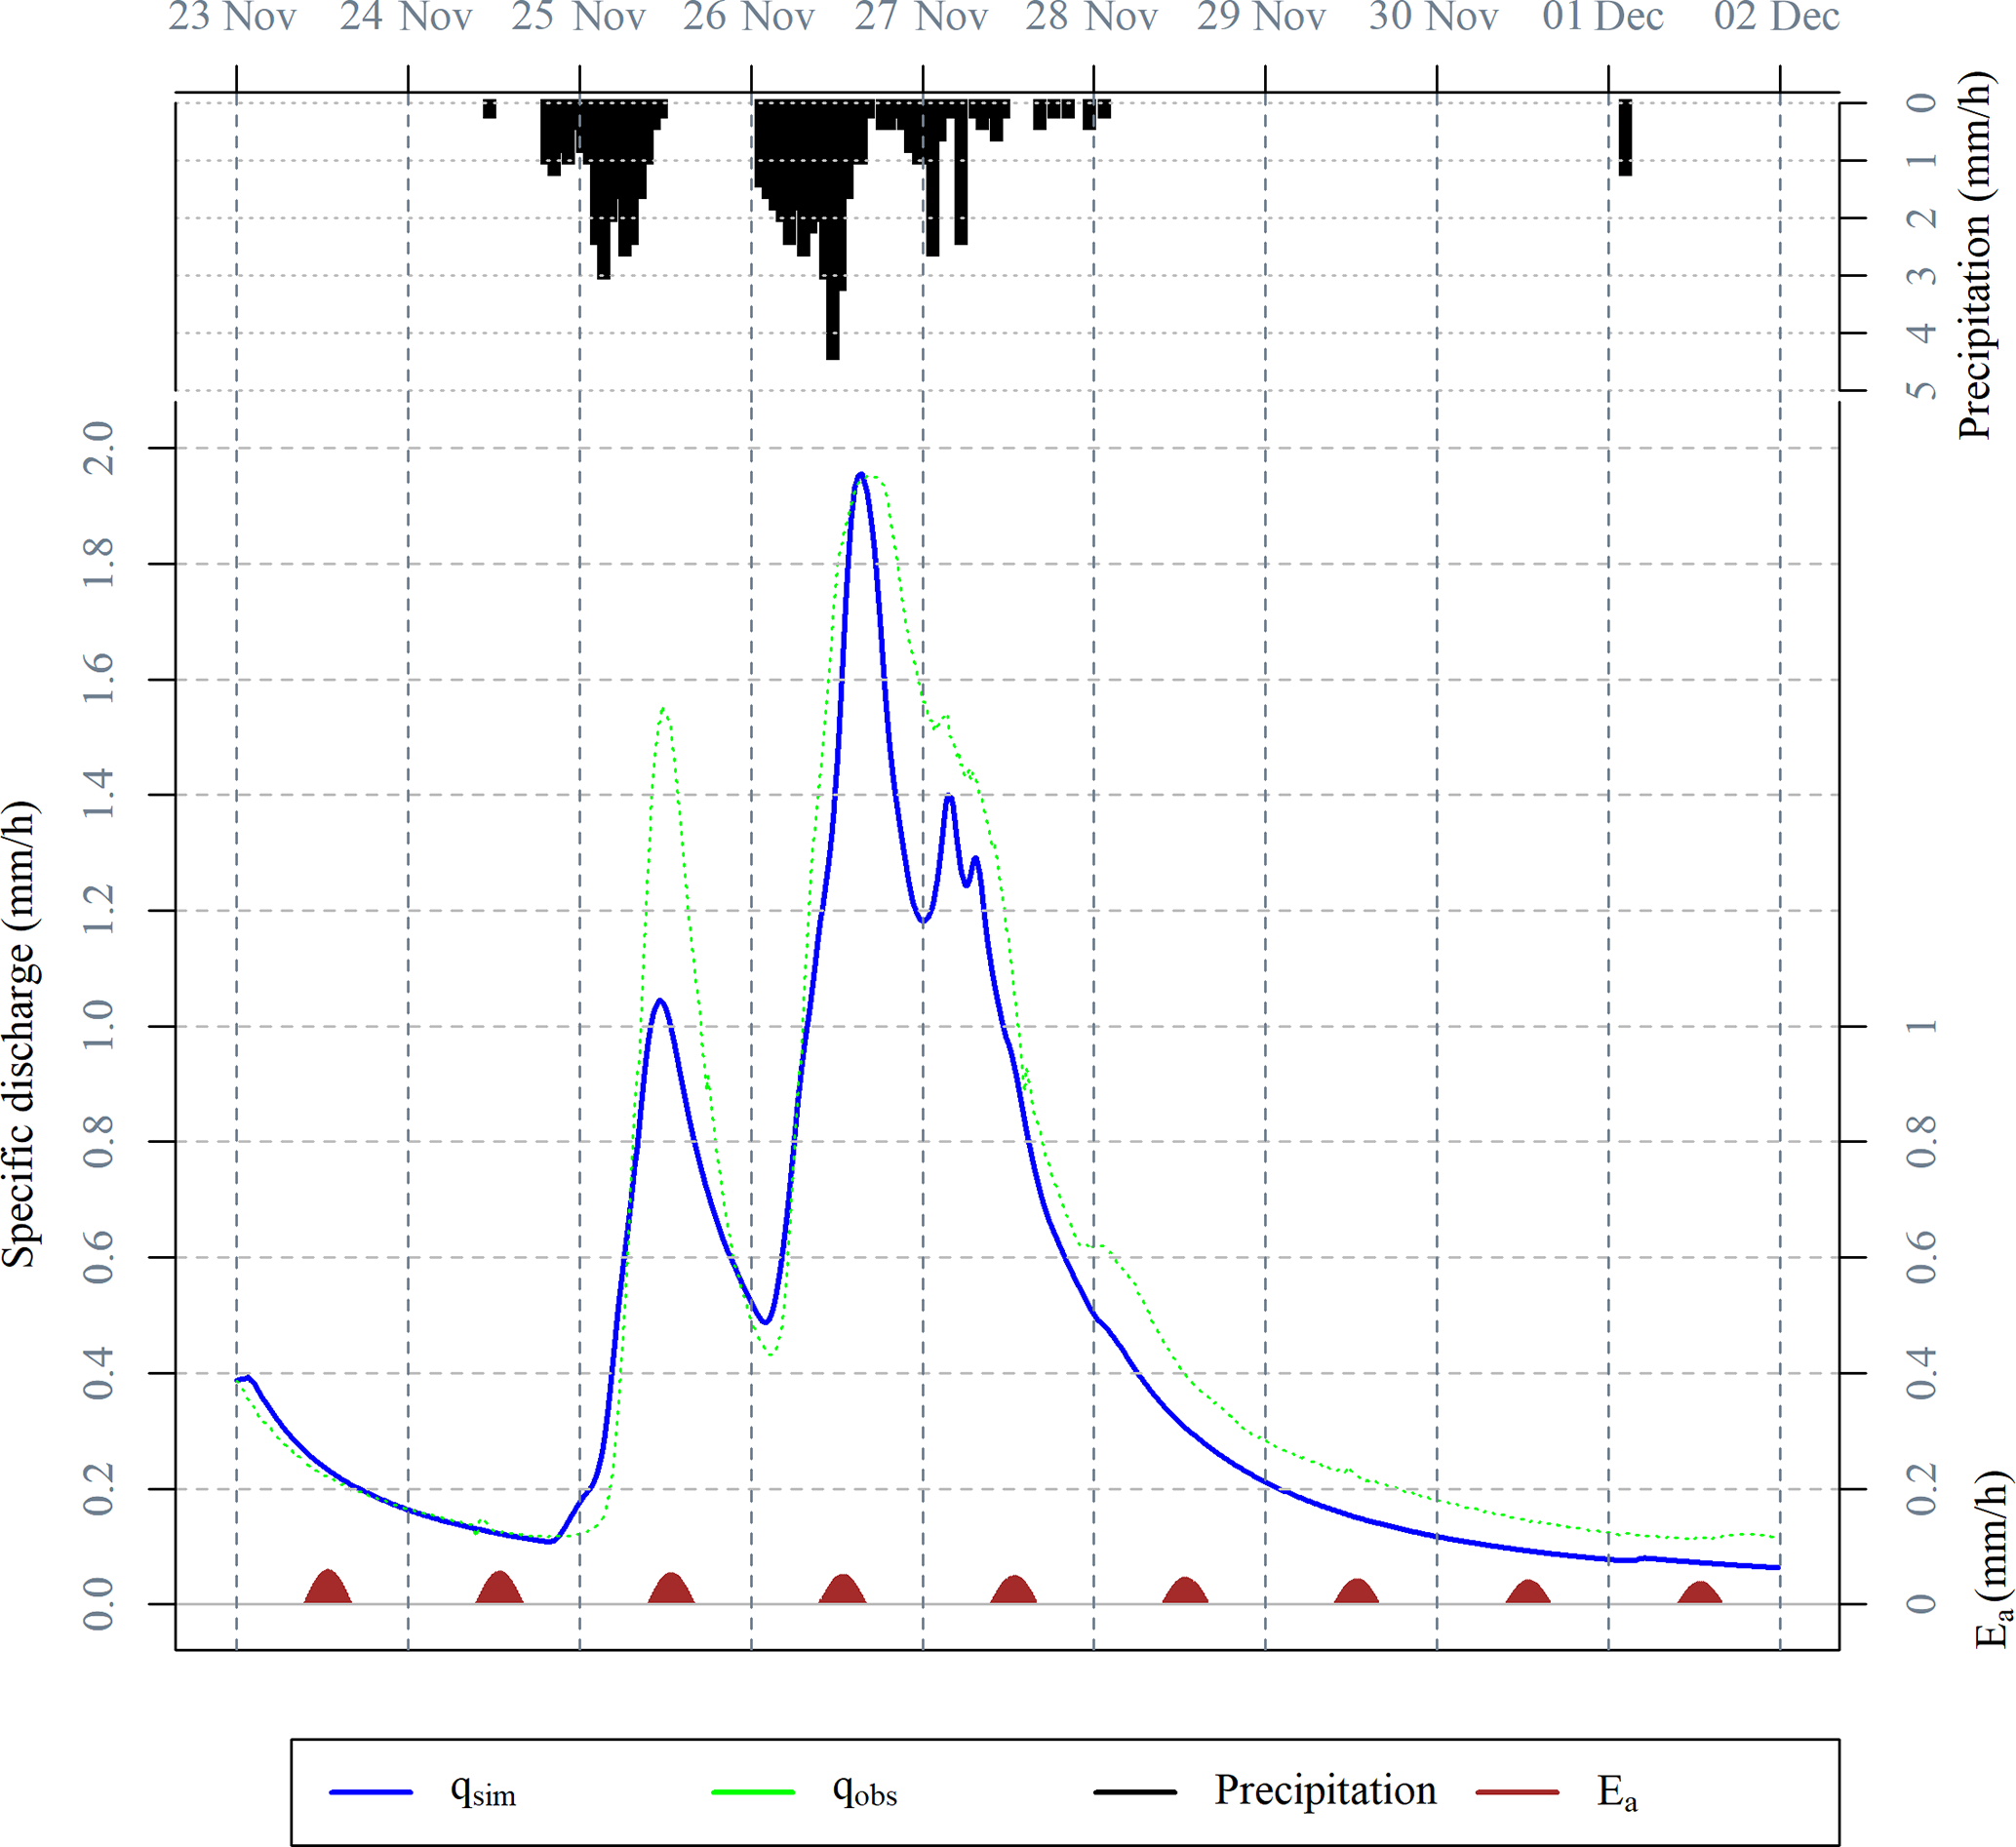Click the first green observed peak near 25 Nov
Screen dimensions: 2016x1847
pos(663,710)
